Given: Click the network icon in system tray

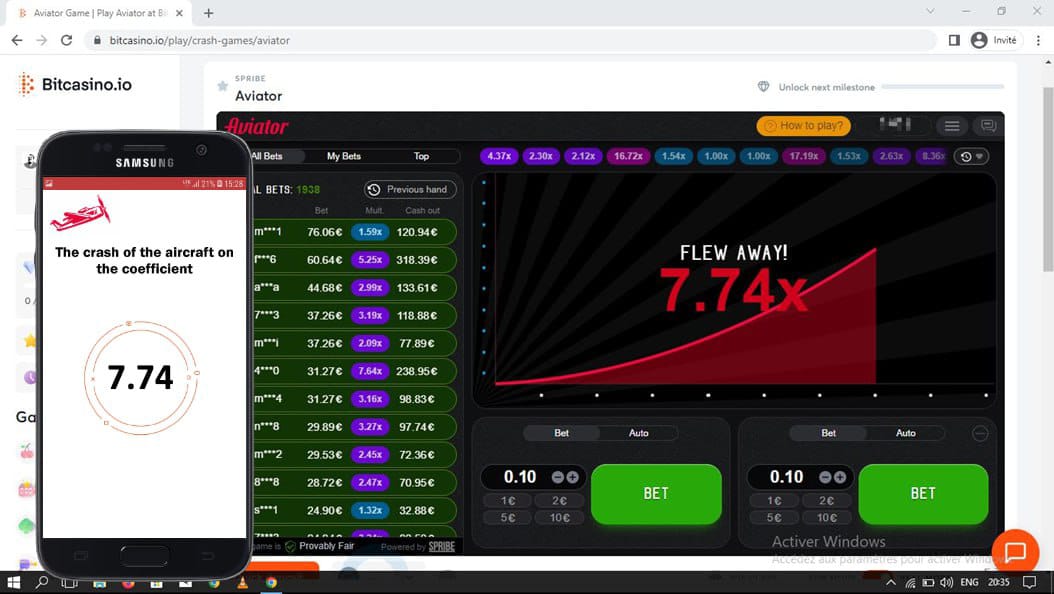Looking at the screenshot, I should click(909, 583).
